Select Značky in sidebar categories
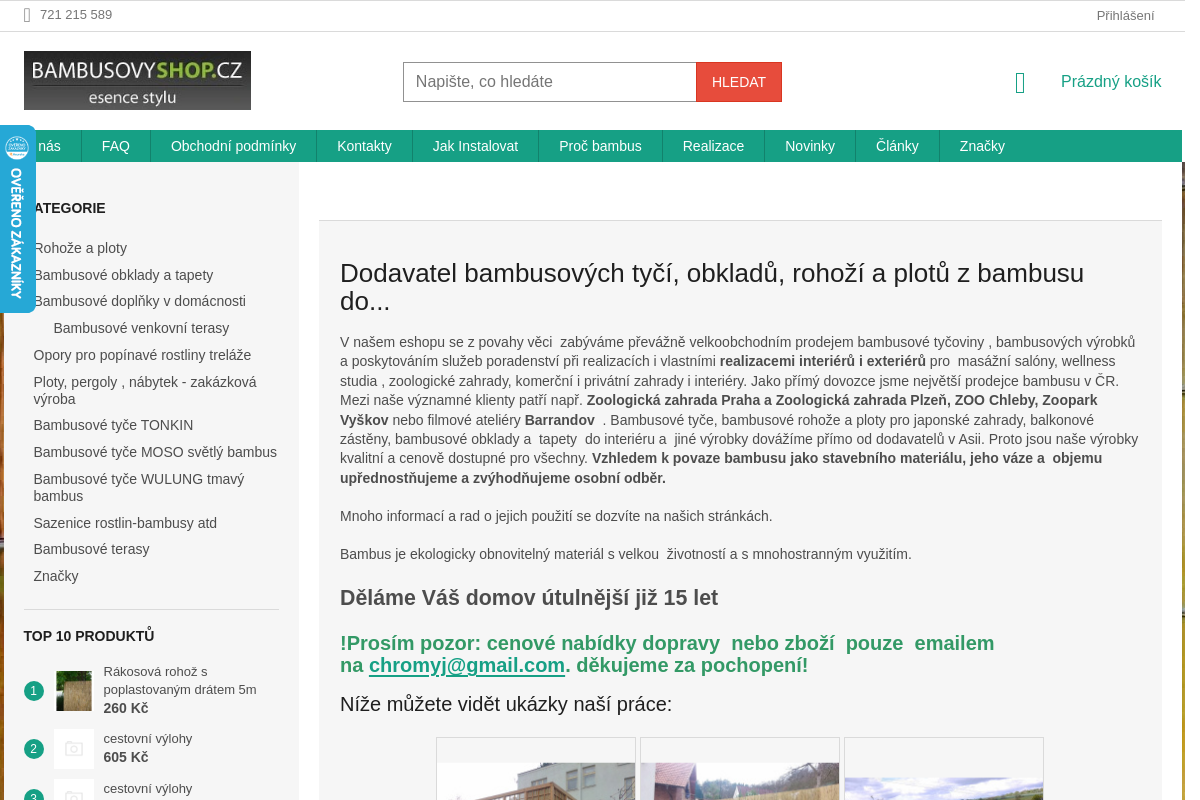The width and height of the screenshot is (1200, 800). (56, 576)
